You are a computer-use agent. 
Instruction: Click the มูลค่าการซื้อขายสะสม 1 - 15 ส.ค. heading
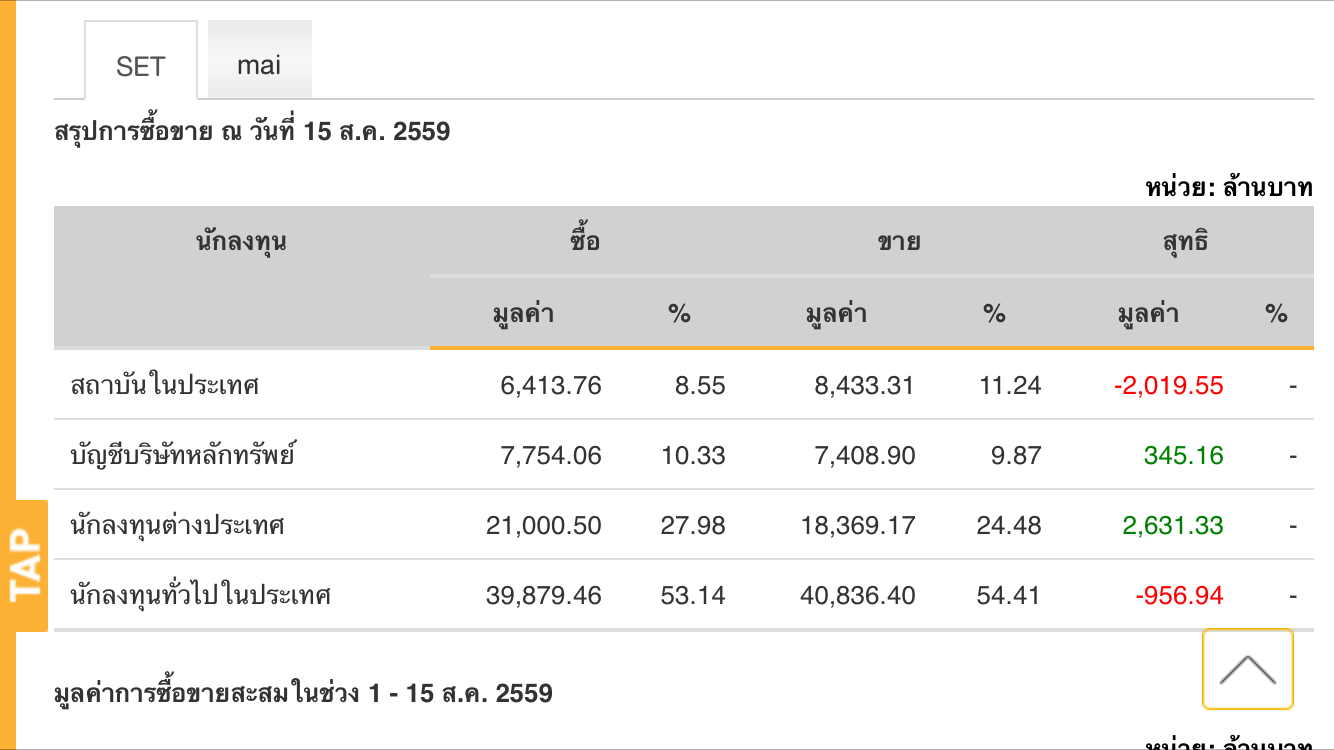click(x=303, y=693)
